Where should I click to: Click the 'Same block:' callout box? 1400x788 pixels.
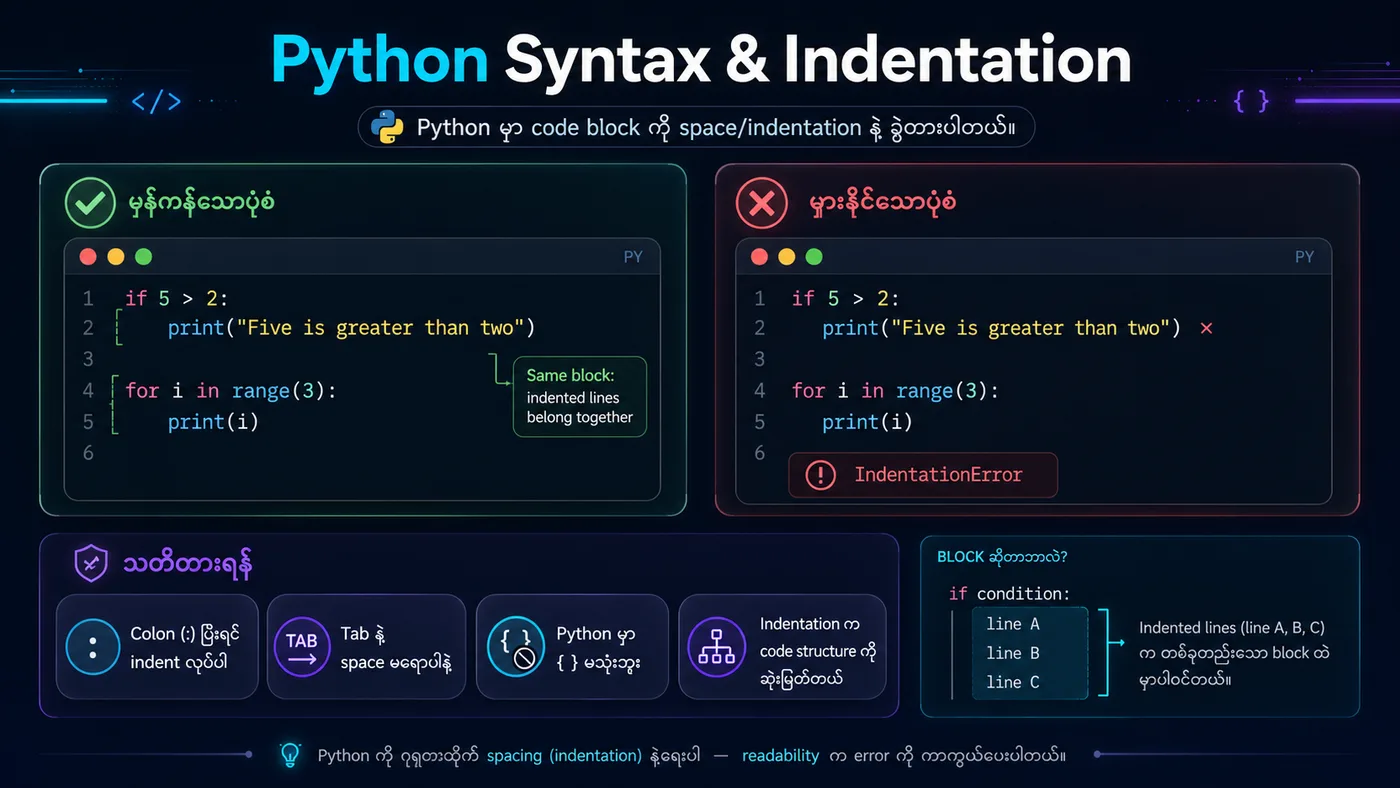(x=580, y=397)
